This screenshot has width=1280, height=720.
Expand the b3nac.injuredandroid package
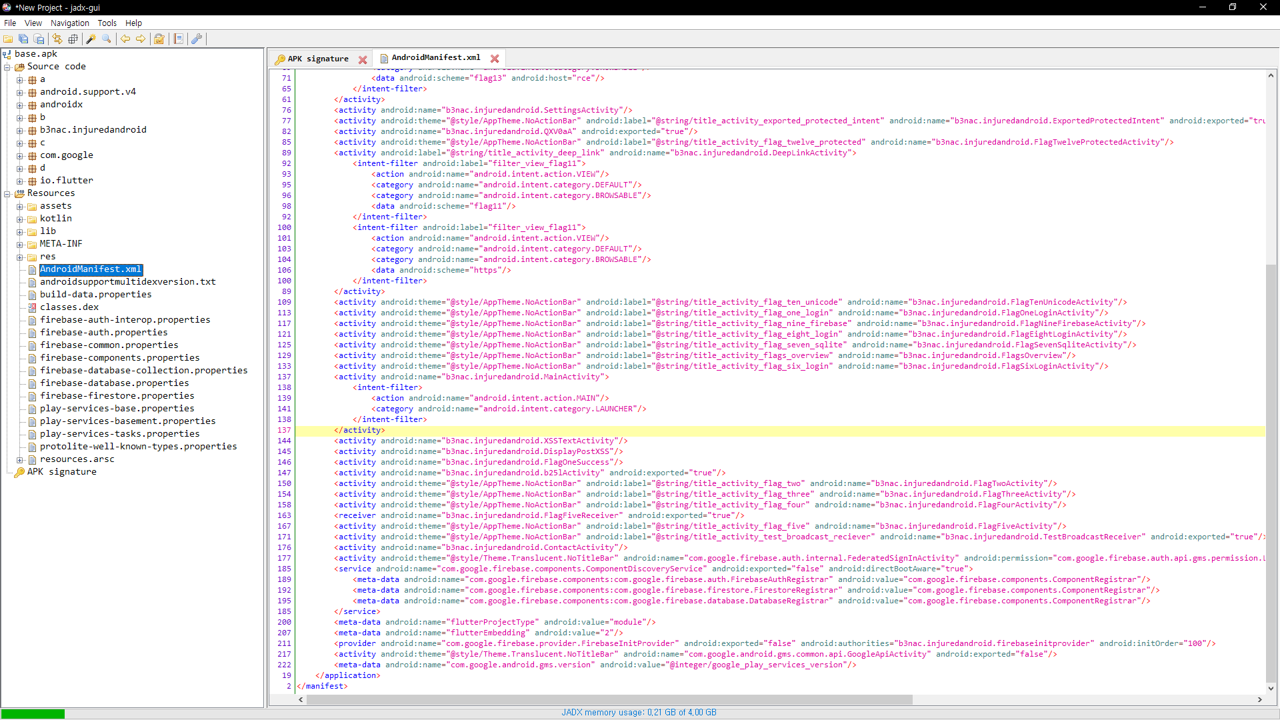coord(20,130)
